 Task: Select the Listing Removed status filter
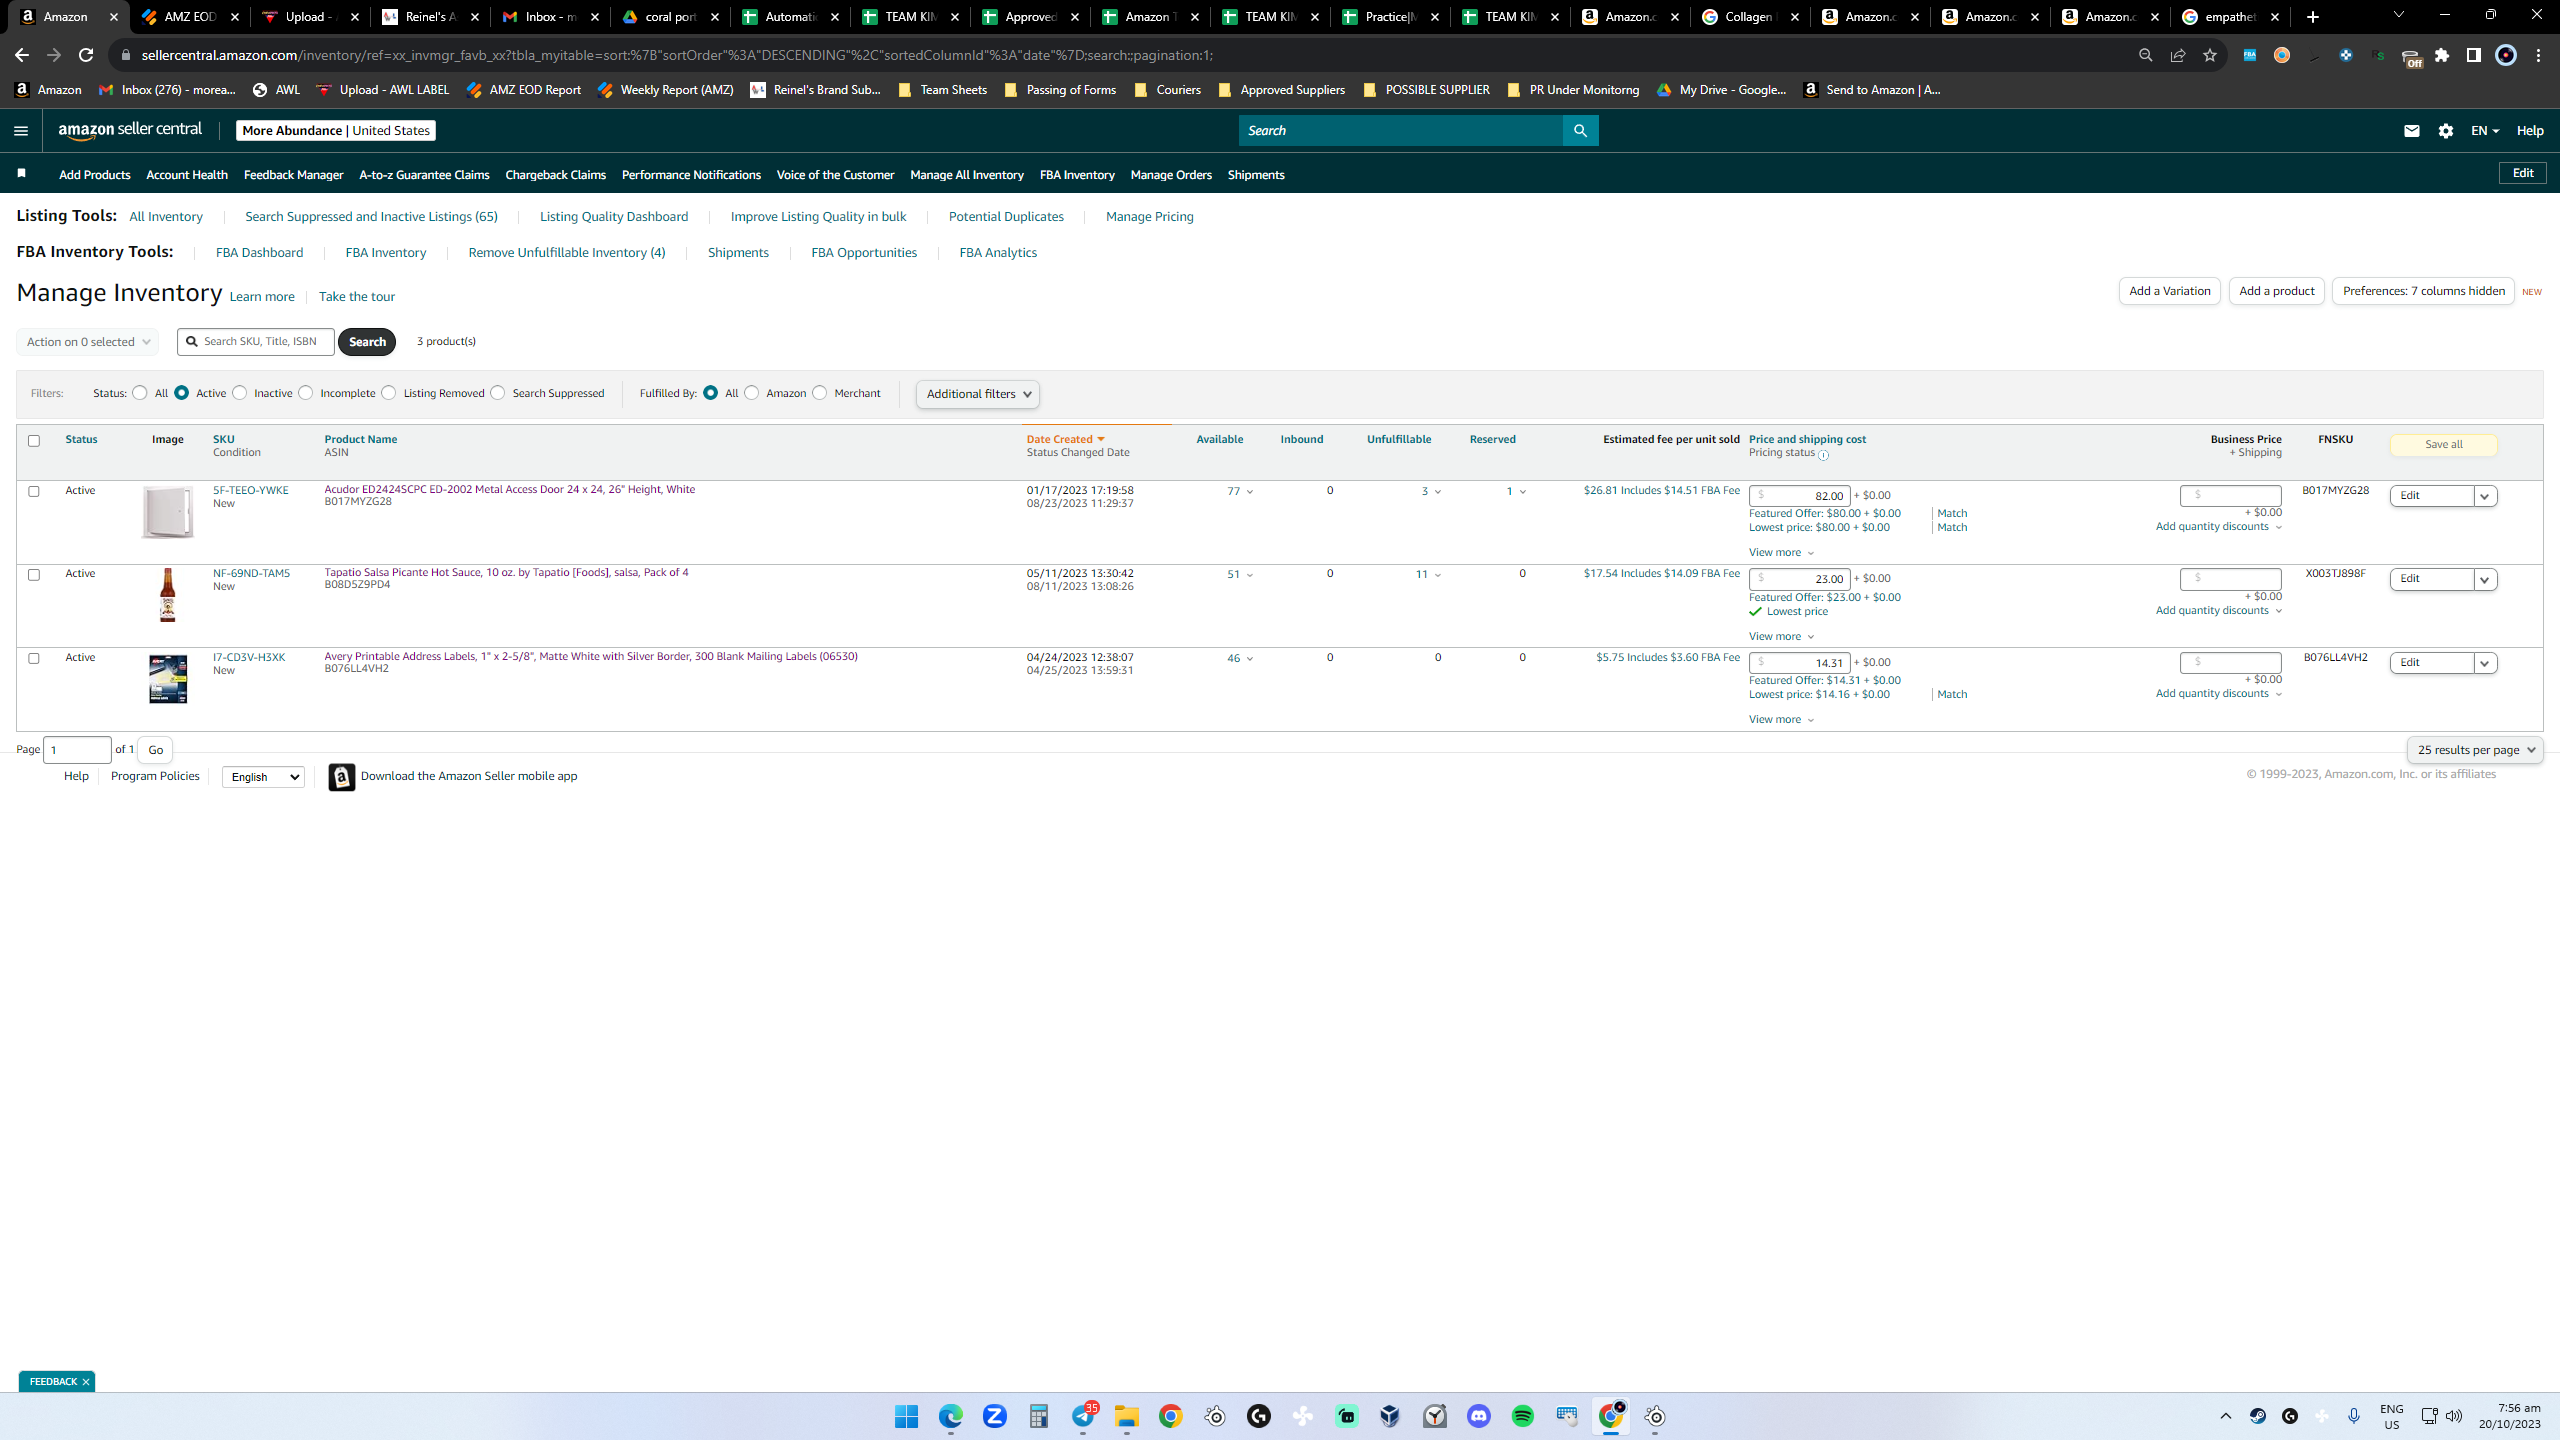(x=389, y=393)
